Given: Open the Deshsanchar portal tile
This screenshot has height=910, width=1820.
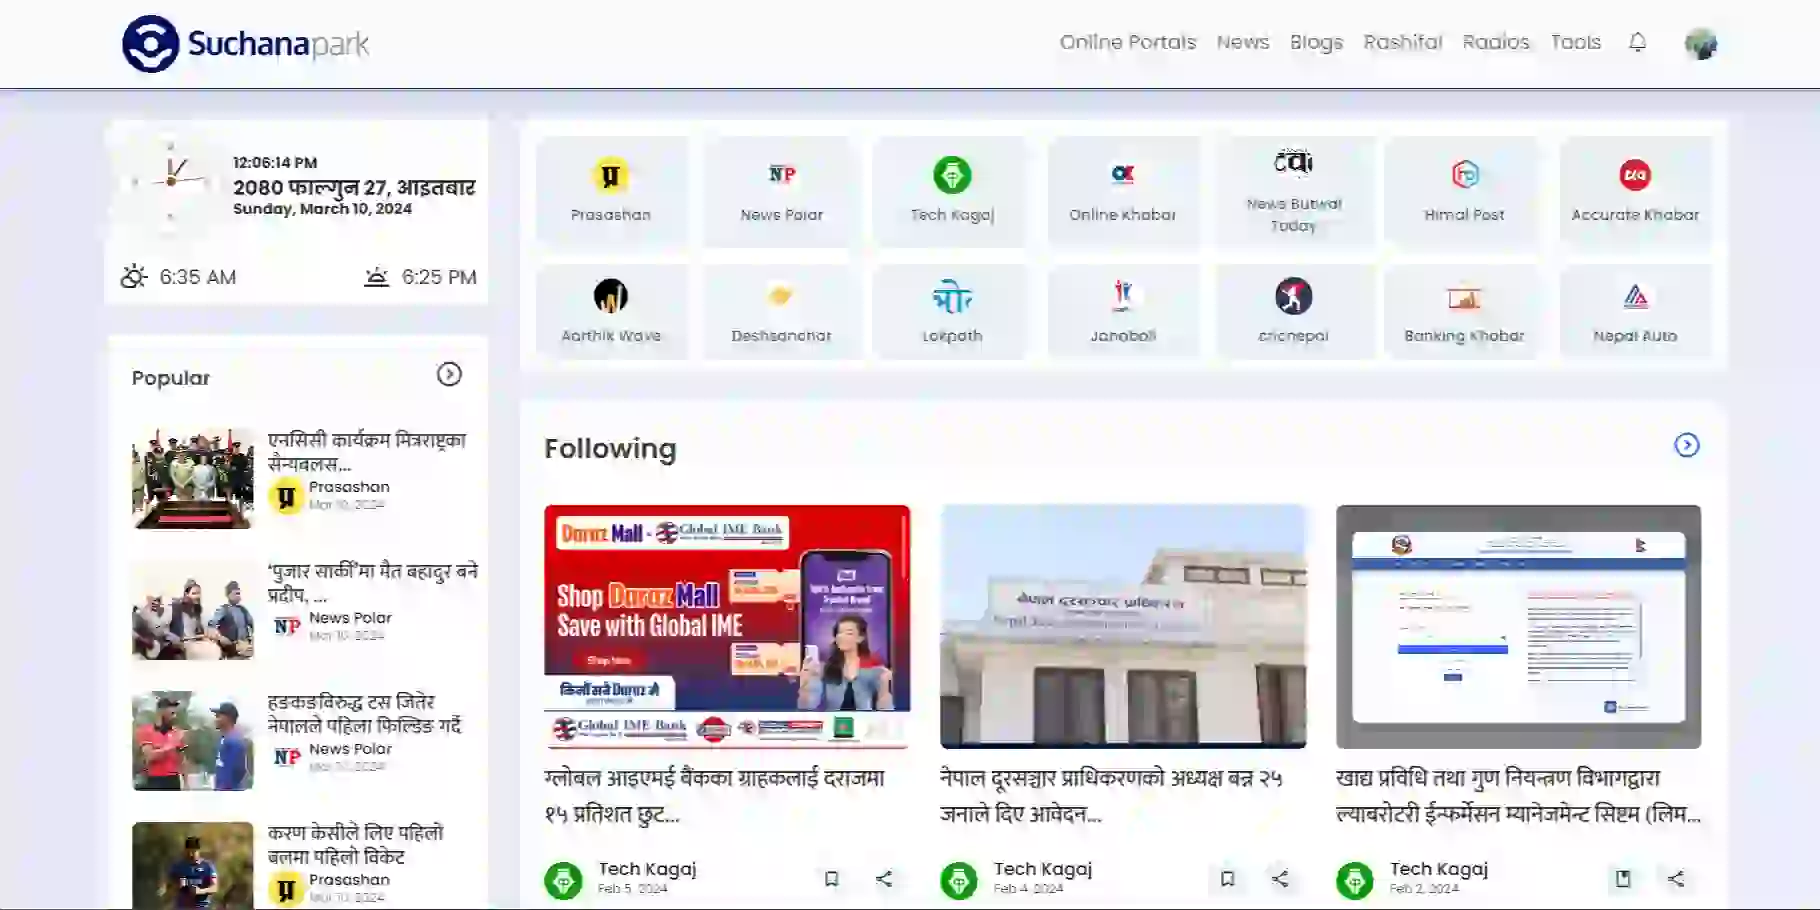Looking at the screenshot, I should click(x=781, y=312).
